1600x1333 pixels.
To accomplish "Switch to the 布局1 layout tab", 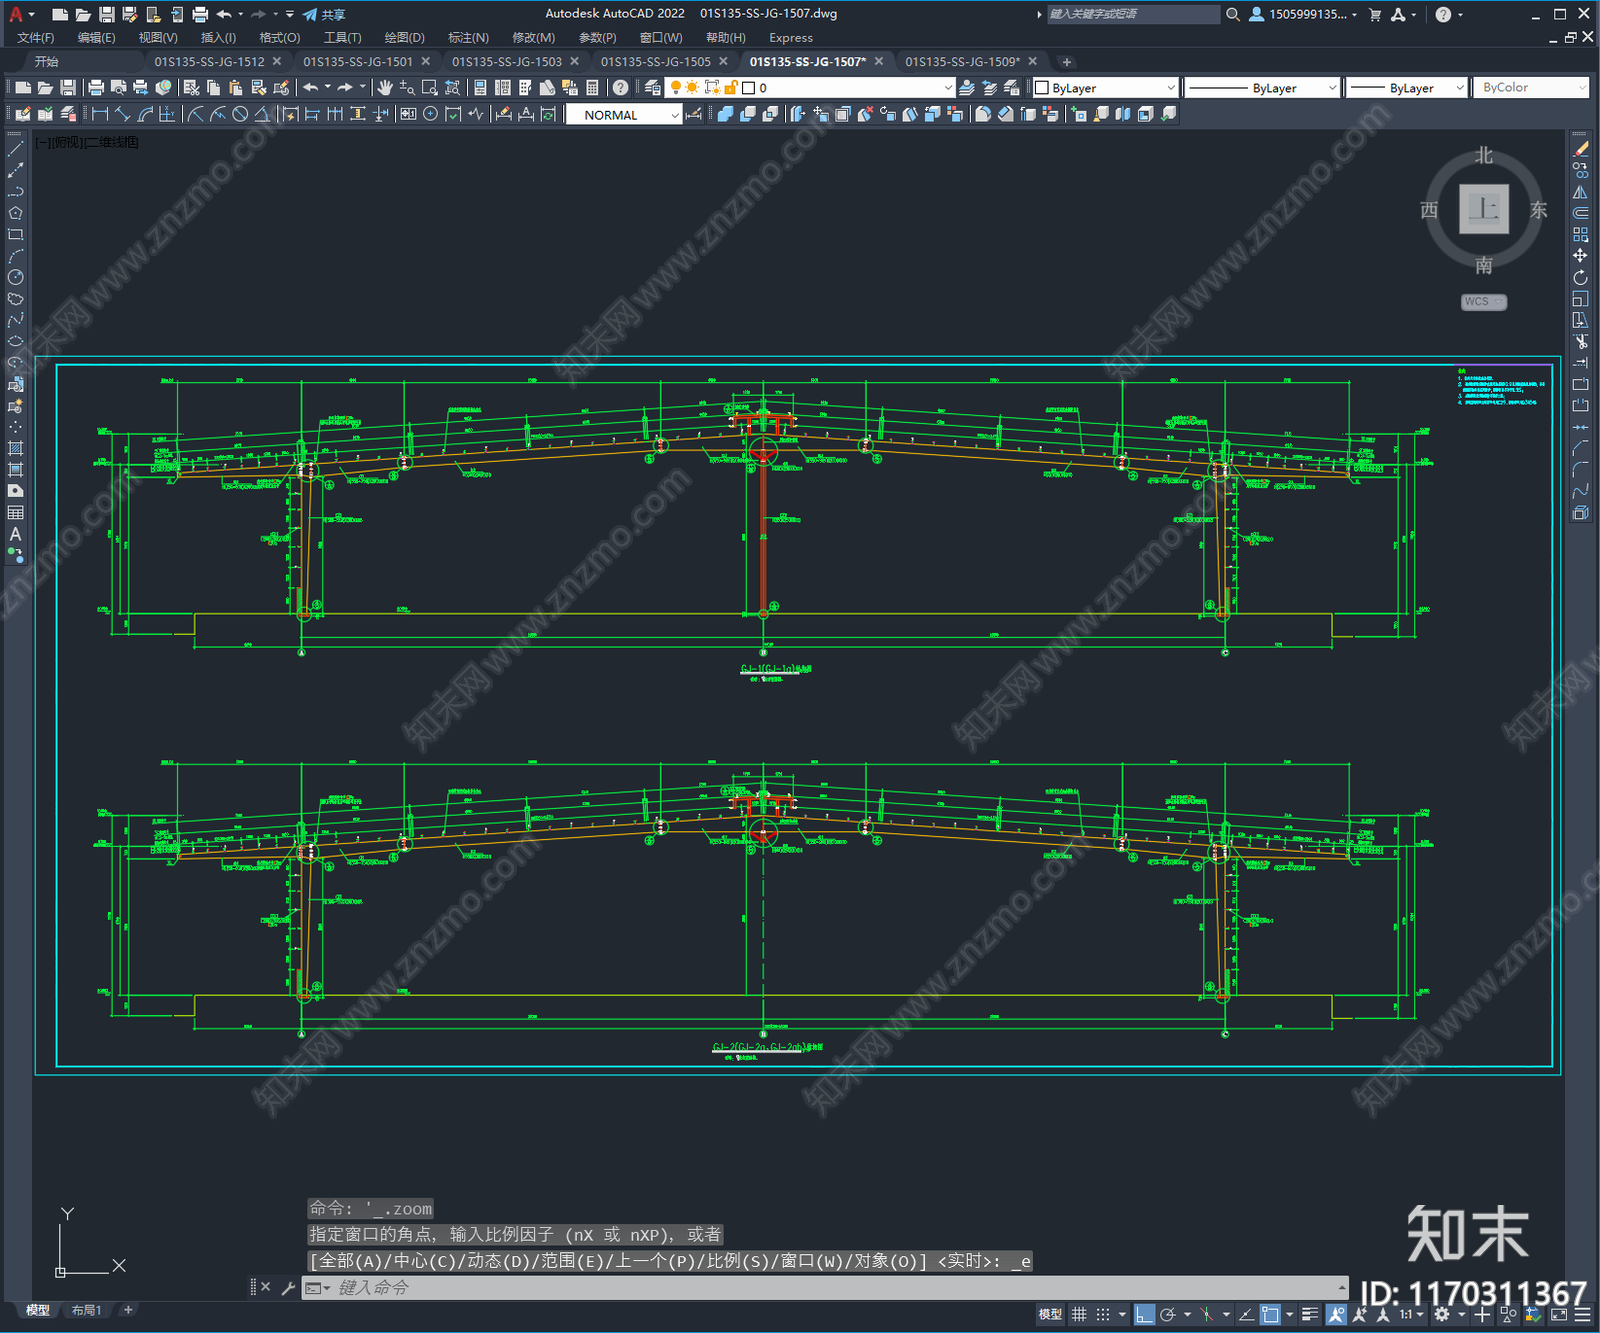I will tap(86, 1310).
